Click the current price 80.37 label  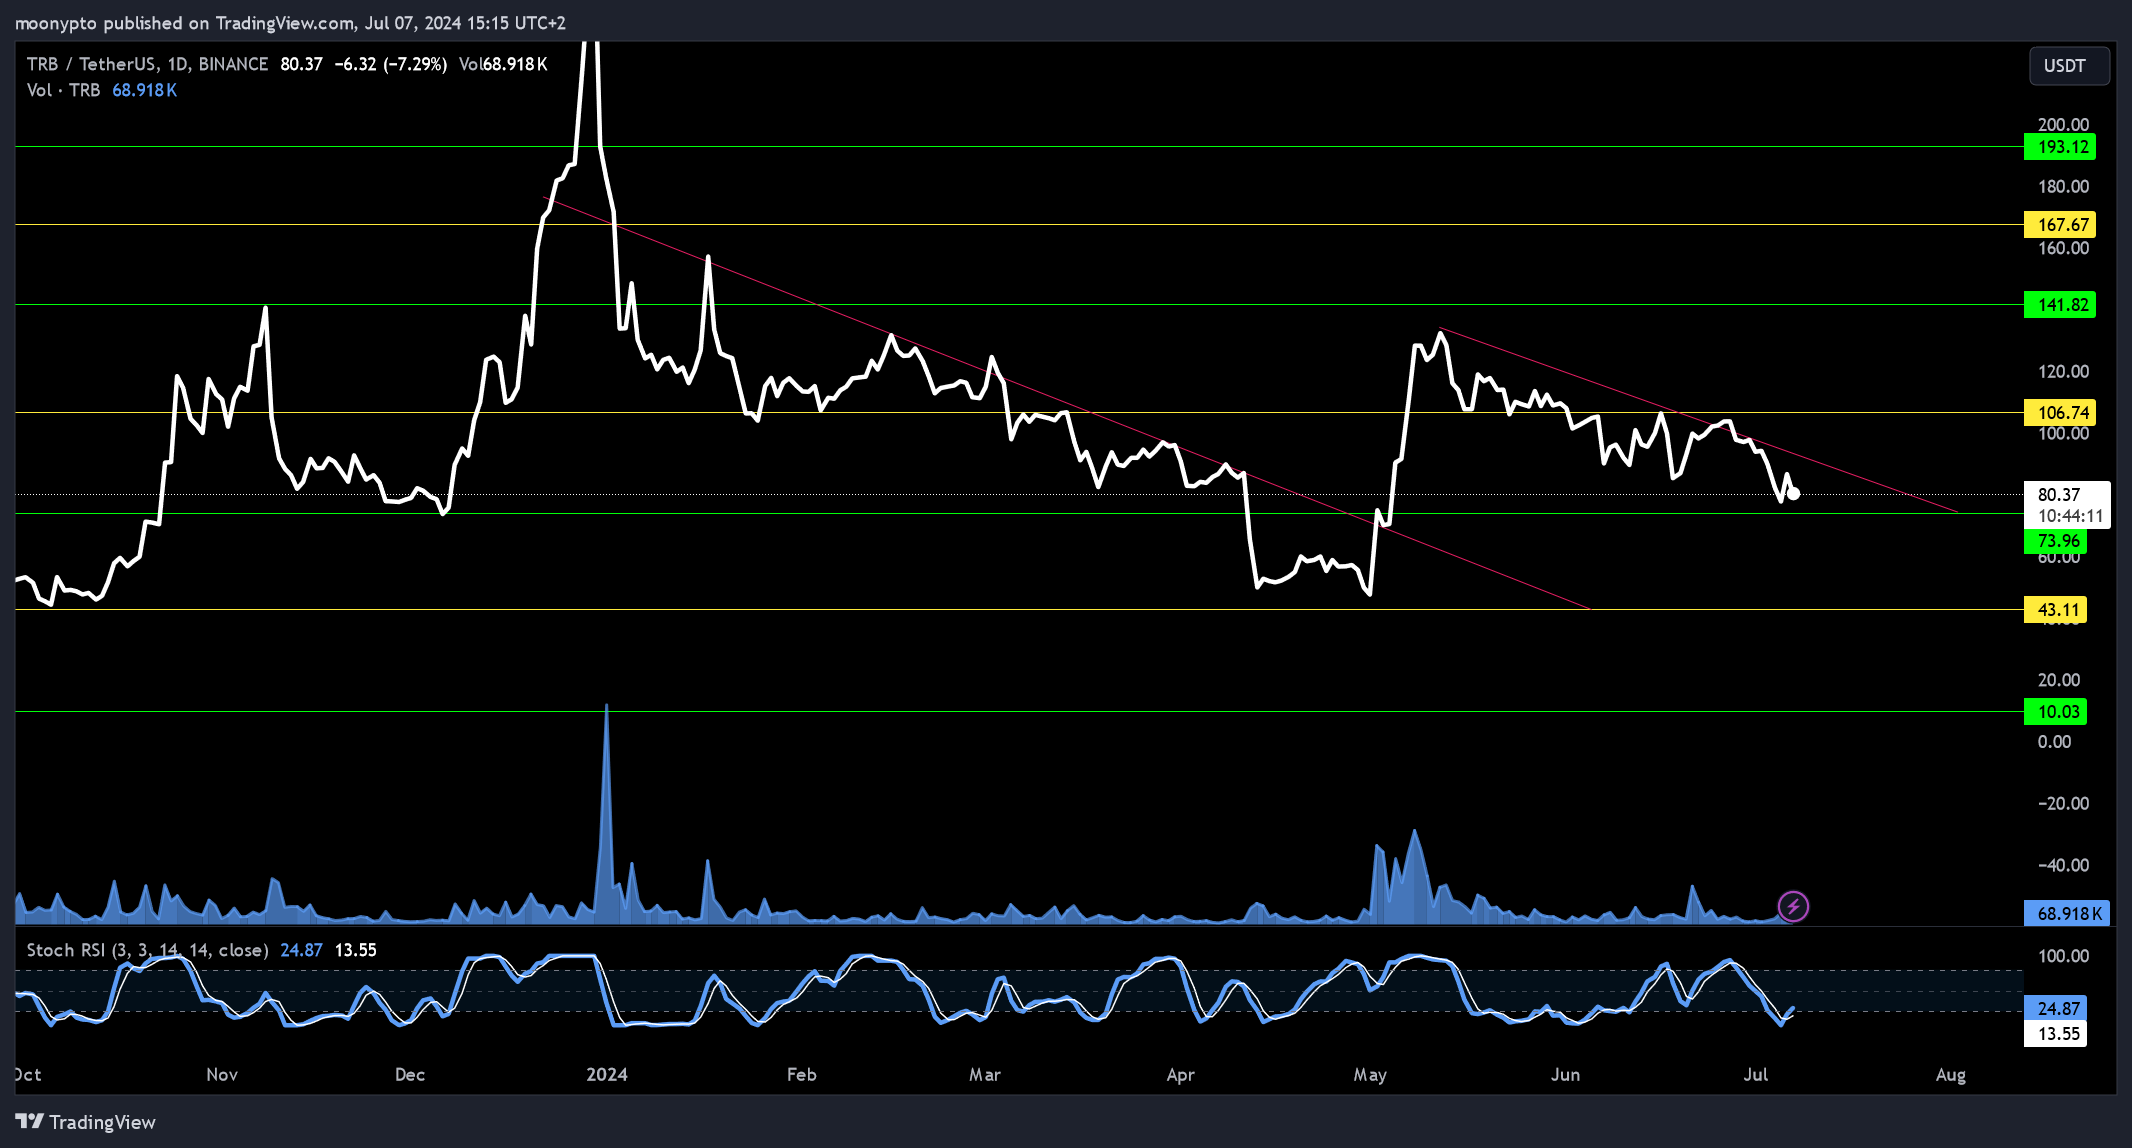coord(2059,495)
